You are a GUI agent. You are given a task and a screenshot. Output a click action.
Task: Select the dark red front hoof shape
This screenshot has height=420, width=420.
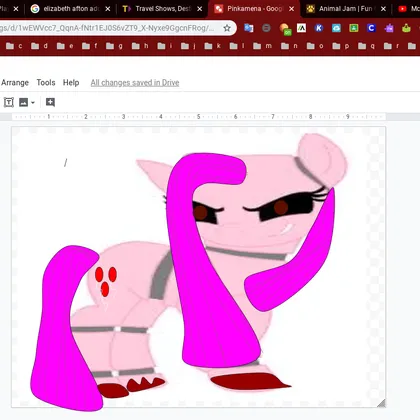[x=250, y=382]
